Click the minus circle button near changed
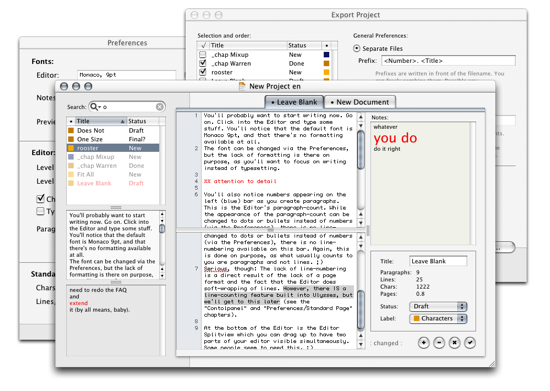 point(439,343)
